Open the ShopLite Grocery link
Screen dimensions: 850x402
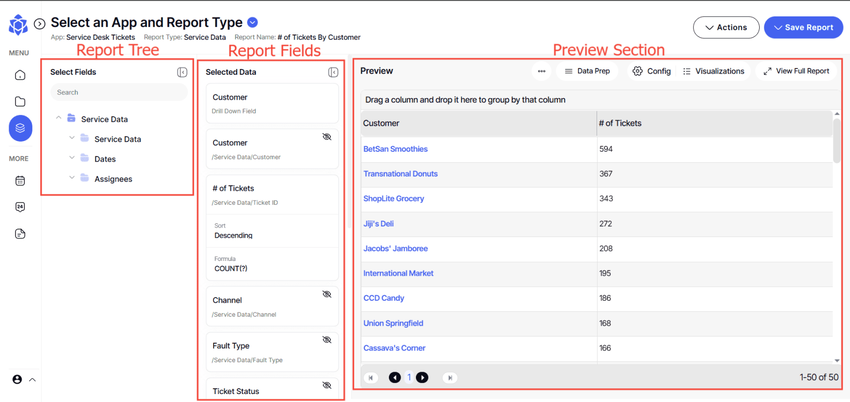click(x=394, y=199)
